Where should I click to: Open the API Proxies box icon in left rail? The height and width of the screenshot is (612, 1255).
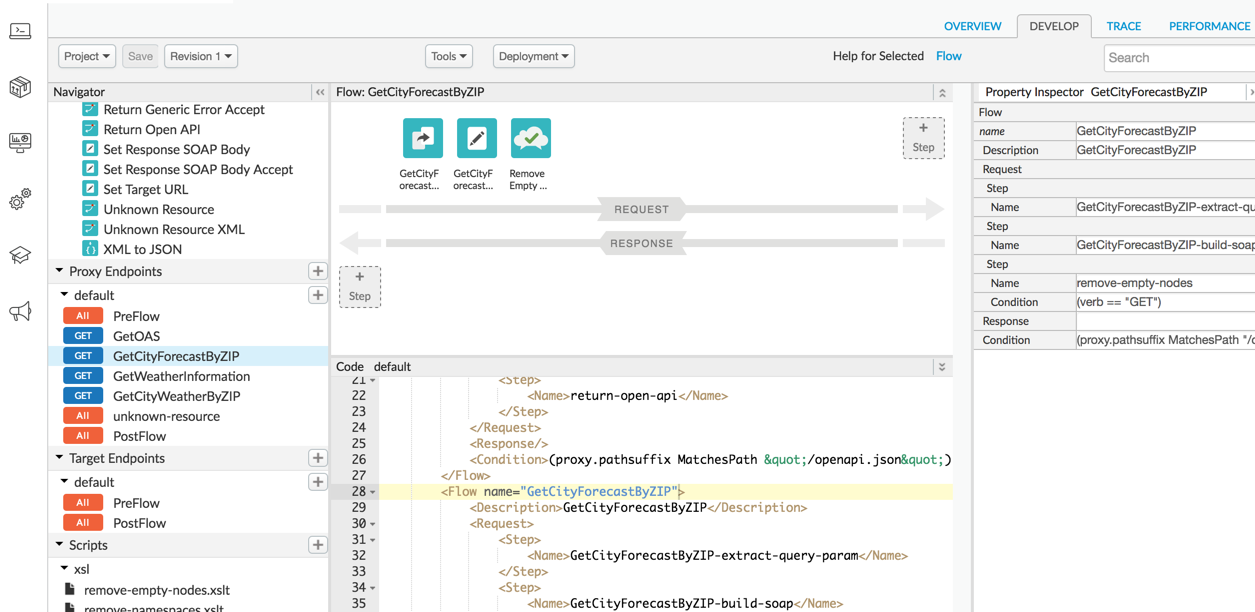pos(20,87)
